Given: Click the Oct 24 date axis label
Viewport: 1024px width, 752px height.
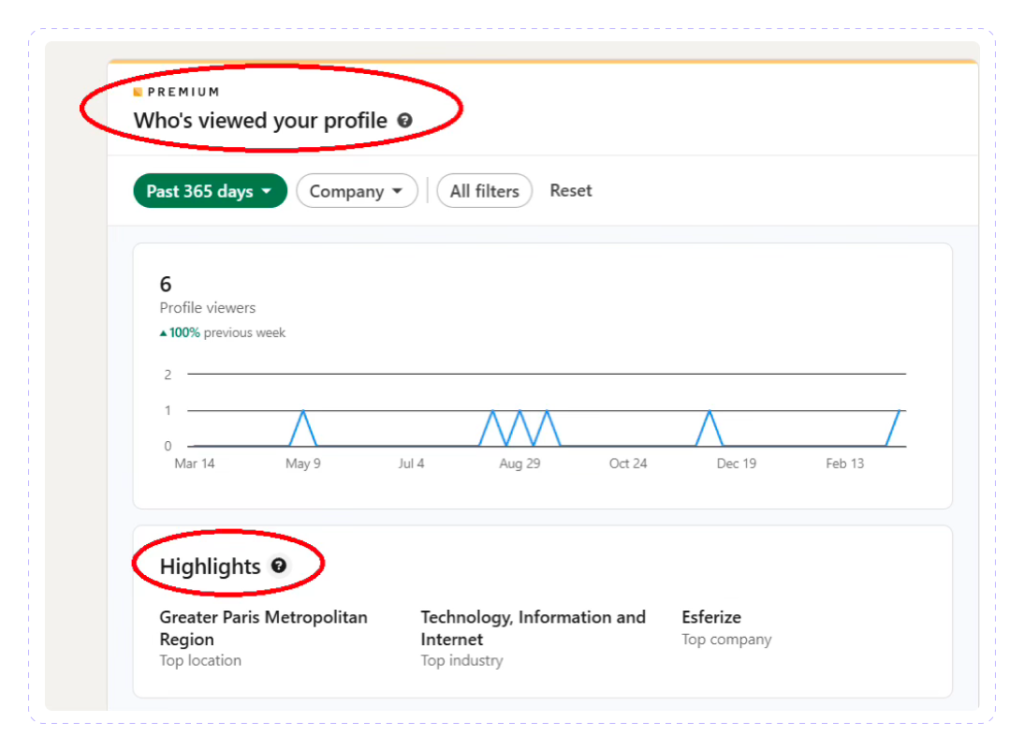Looking at the screenshot, I should click(628, 464).
